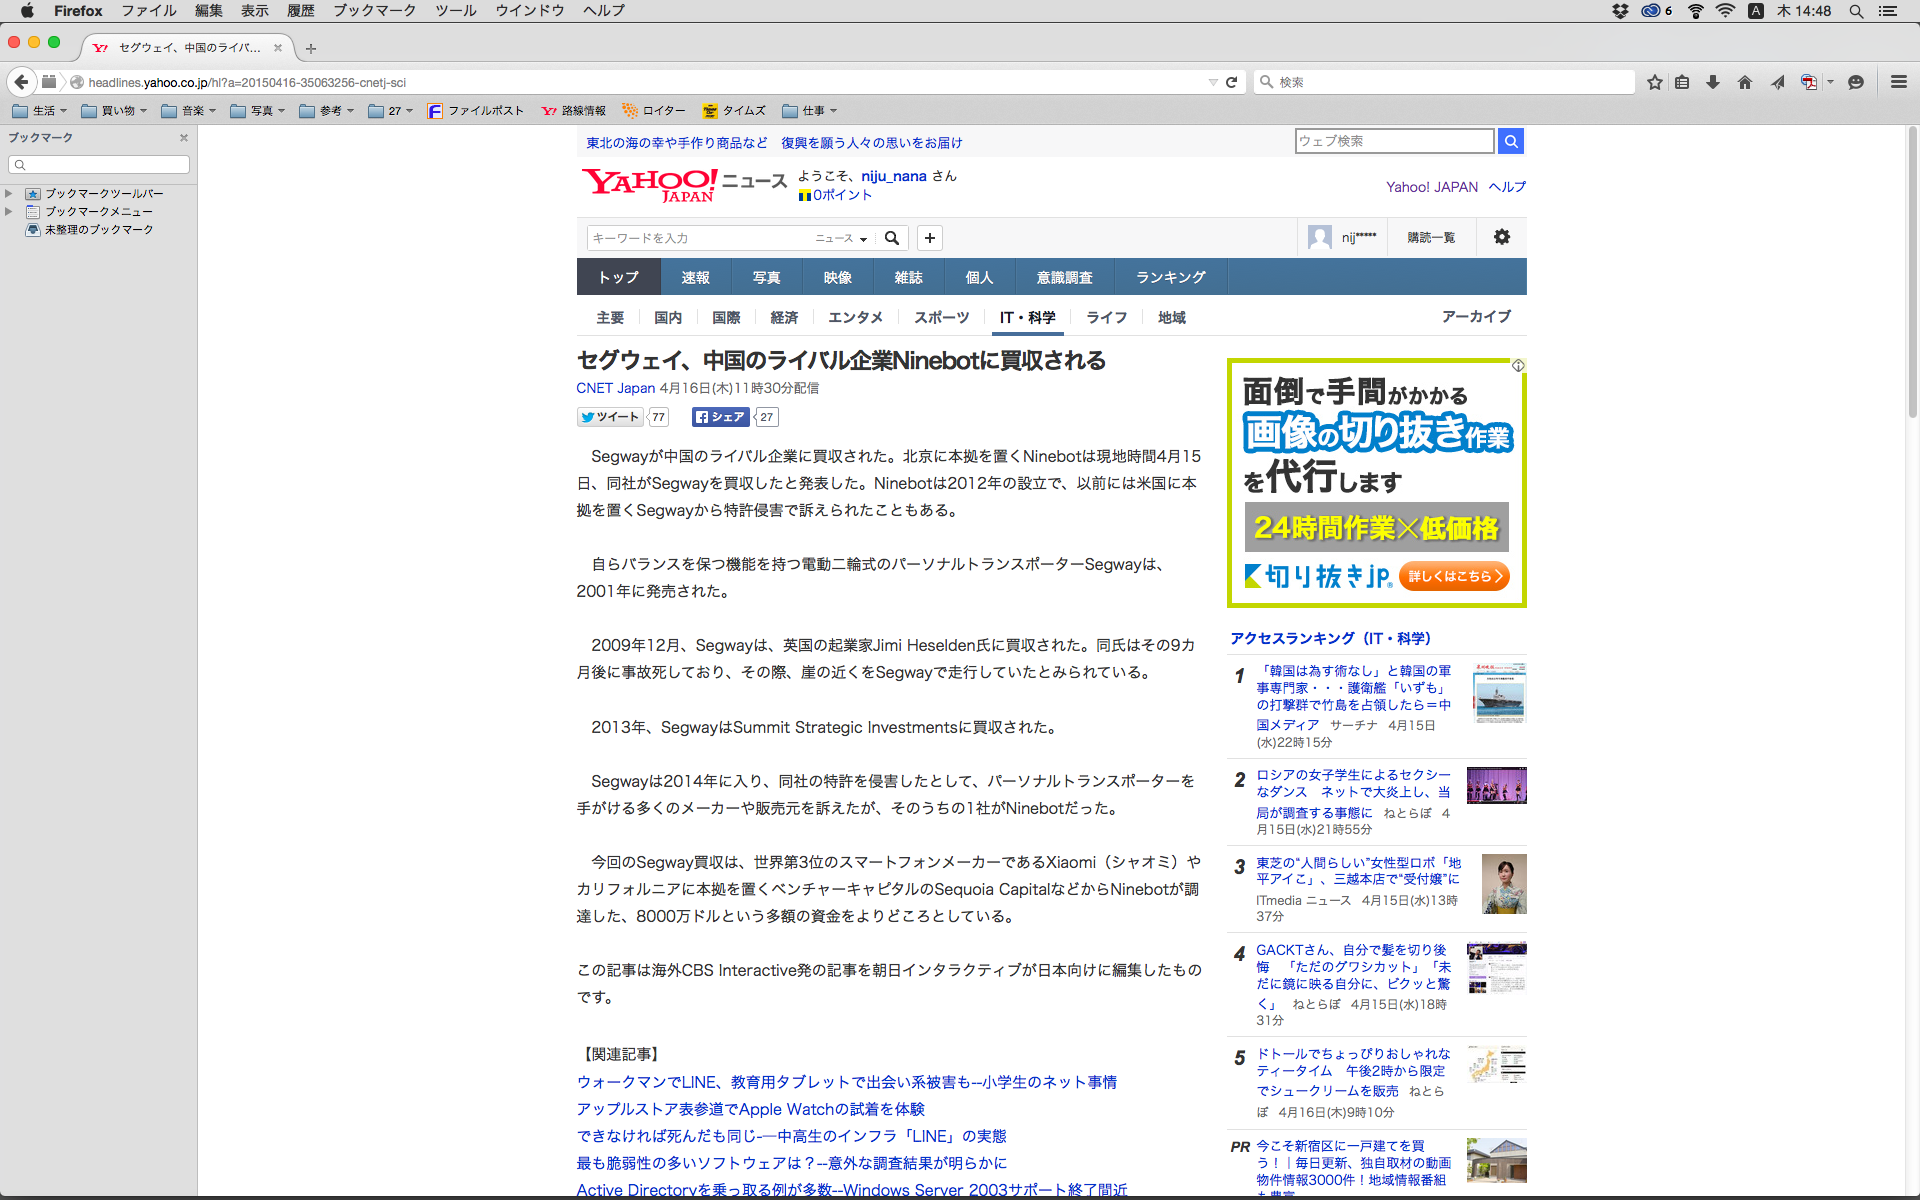1920x1200 pixels.
Task: Close the bookmarks sidebar panel
Action: point(184,138)
